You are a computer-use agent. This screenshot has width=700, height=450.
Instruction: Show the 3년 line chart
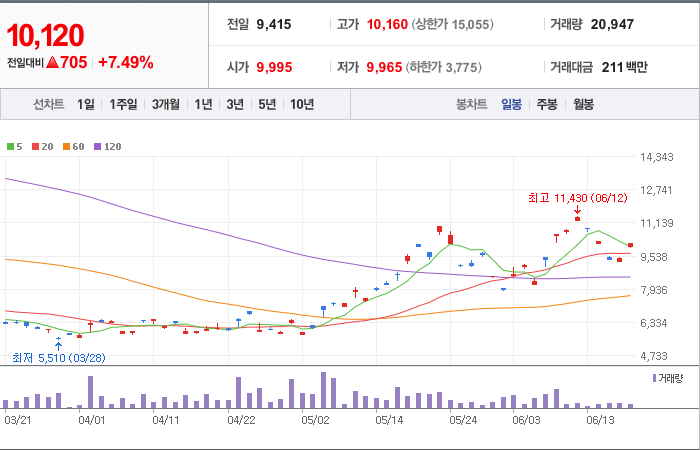[235, 104]
